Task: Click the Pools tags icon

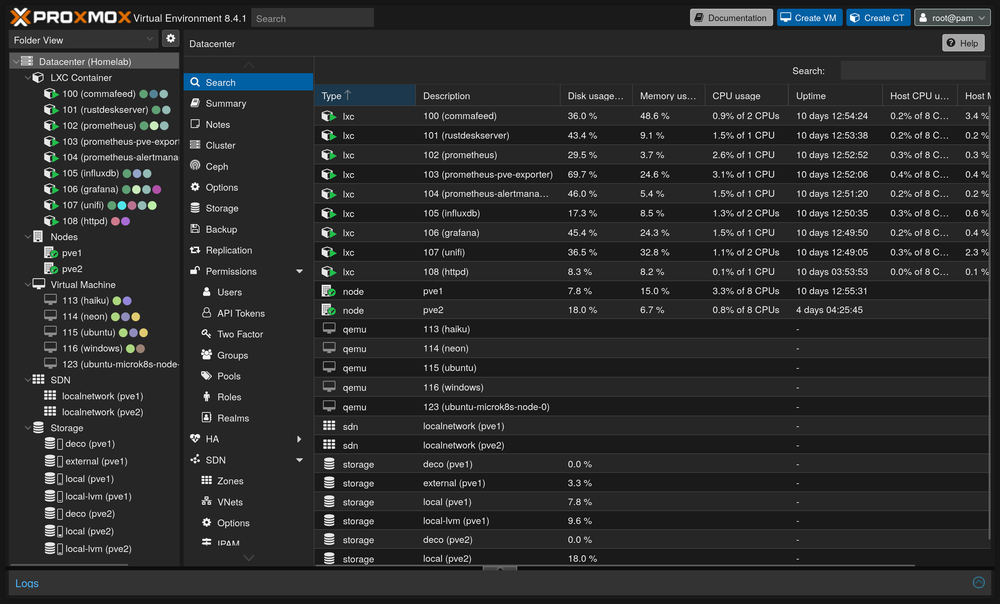Action: point(207,376)
